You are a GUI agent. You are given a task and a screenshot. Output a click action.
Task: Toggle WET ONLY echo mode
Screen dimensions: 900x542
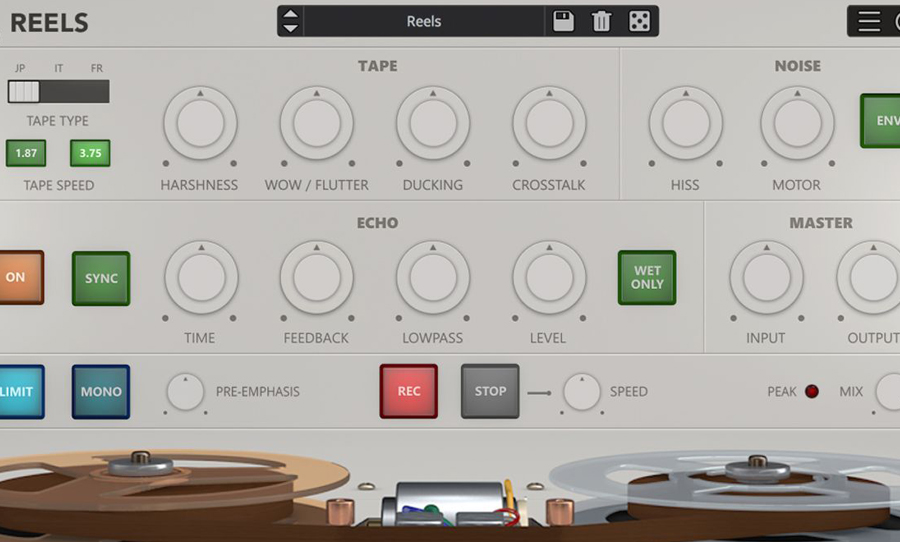tap(647, 277)
